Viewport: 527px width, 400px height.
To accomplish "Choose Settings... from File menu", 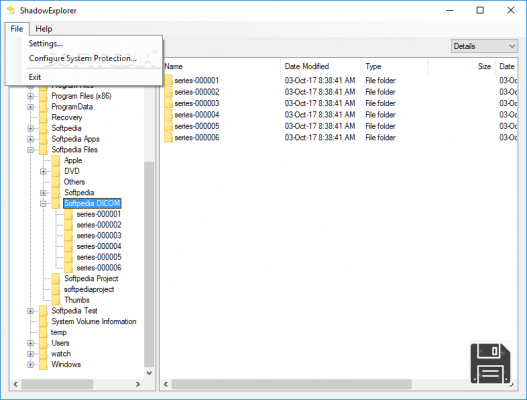I will pyautogui.click(x=46, y=44).
